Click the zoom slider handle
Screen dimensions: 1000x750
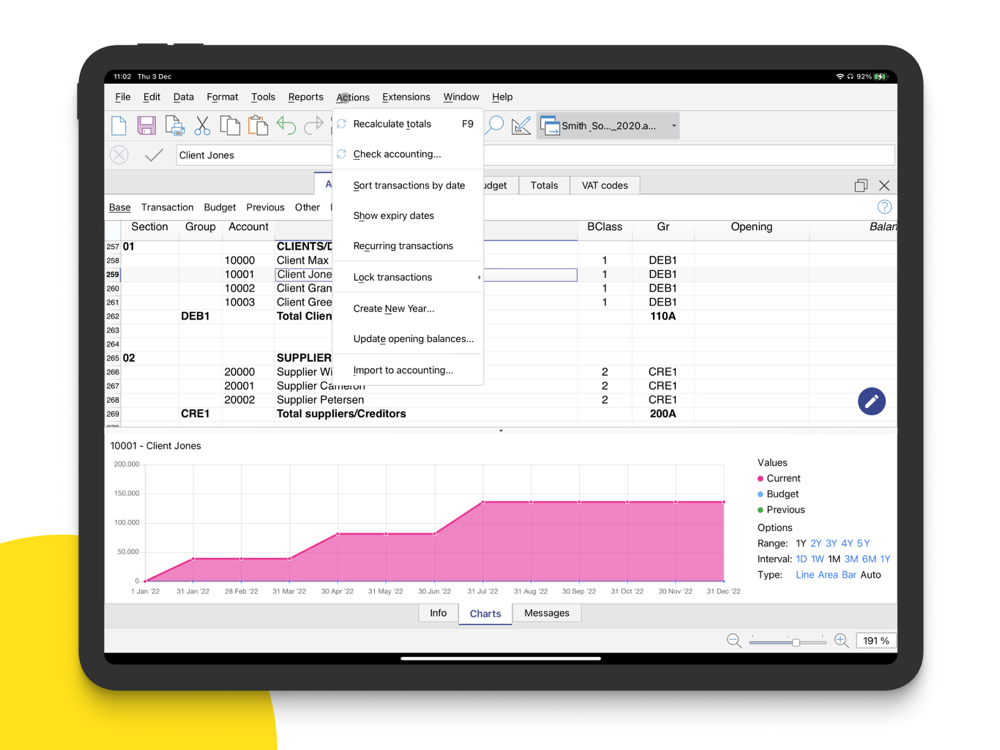click(796, 642)
